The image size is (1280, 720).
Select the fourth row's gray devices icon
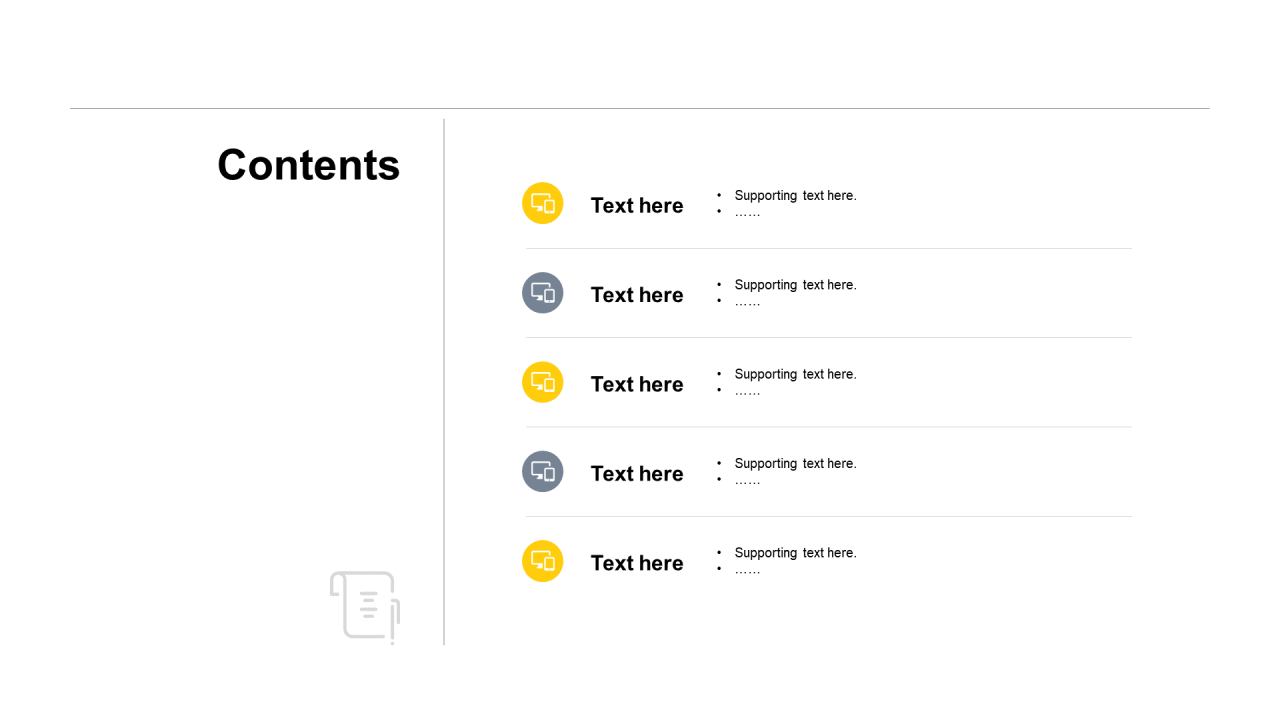pyautogui.click(x=543, y=471)
